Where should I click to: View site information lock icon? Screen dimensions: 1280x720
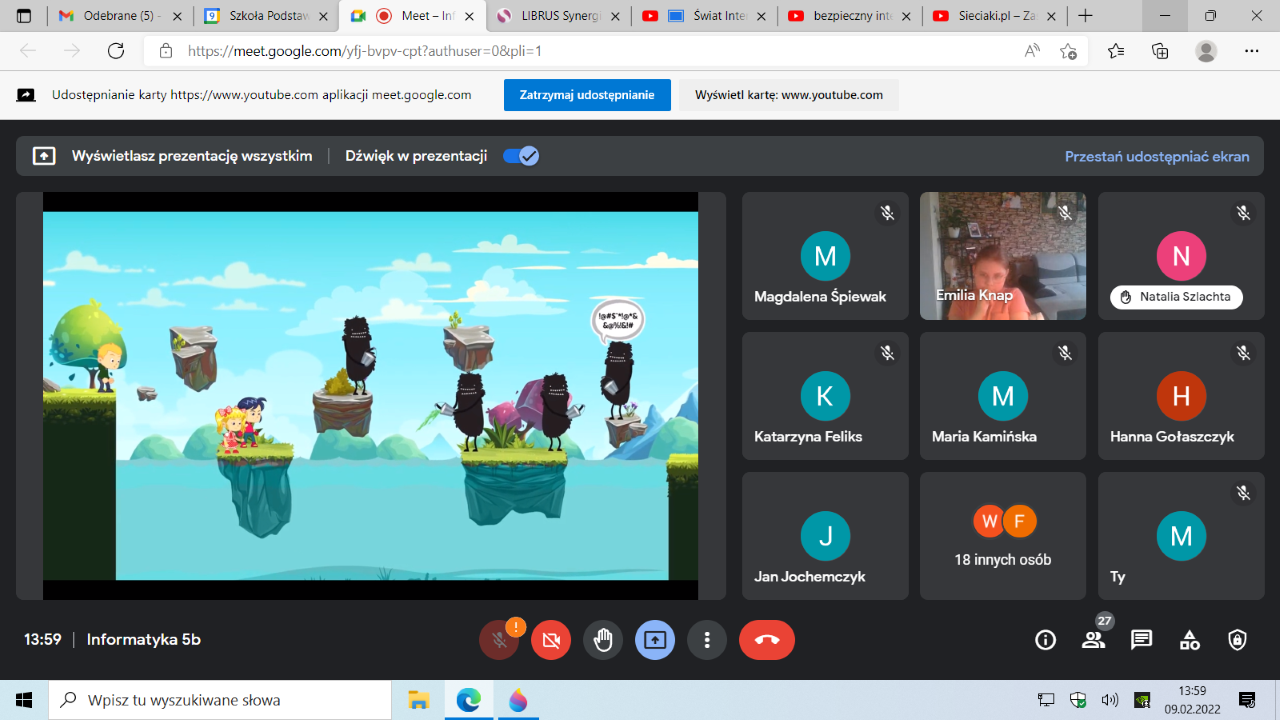166,51
